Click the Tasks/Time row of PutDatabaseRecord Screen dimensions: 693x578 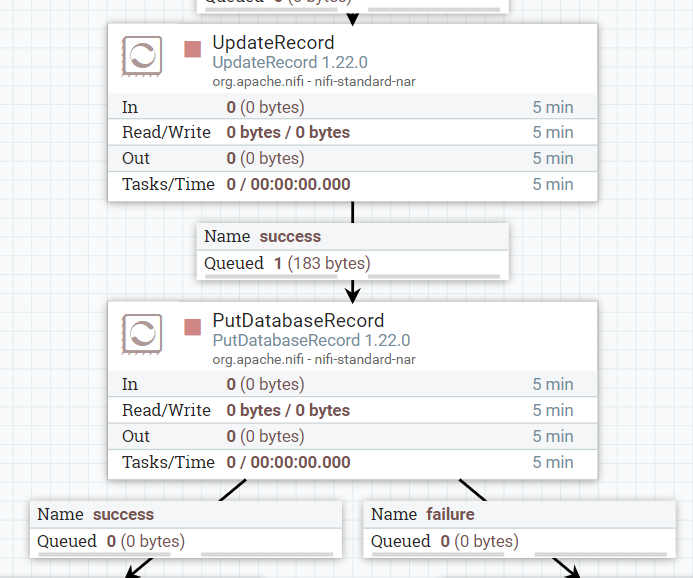[x=353, y=462]
